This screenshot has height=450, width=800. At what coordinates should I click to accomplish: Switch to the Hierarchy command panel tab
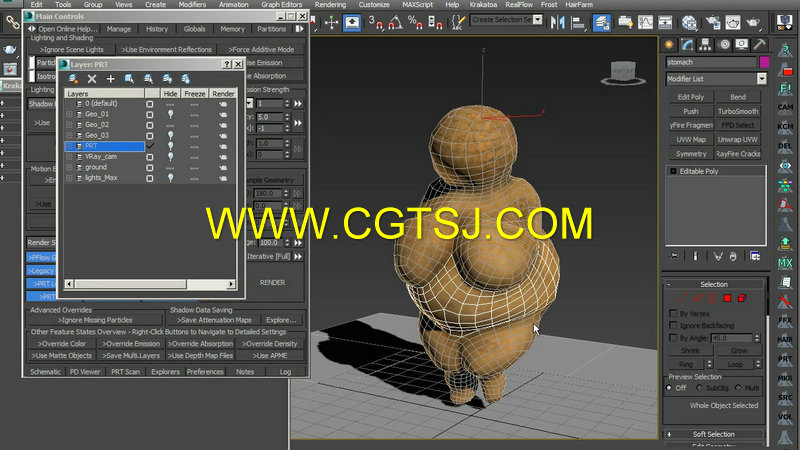pos(705,45)
